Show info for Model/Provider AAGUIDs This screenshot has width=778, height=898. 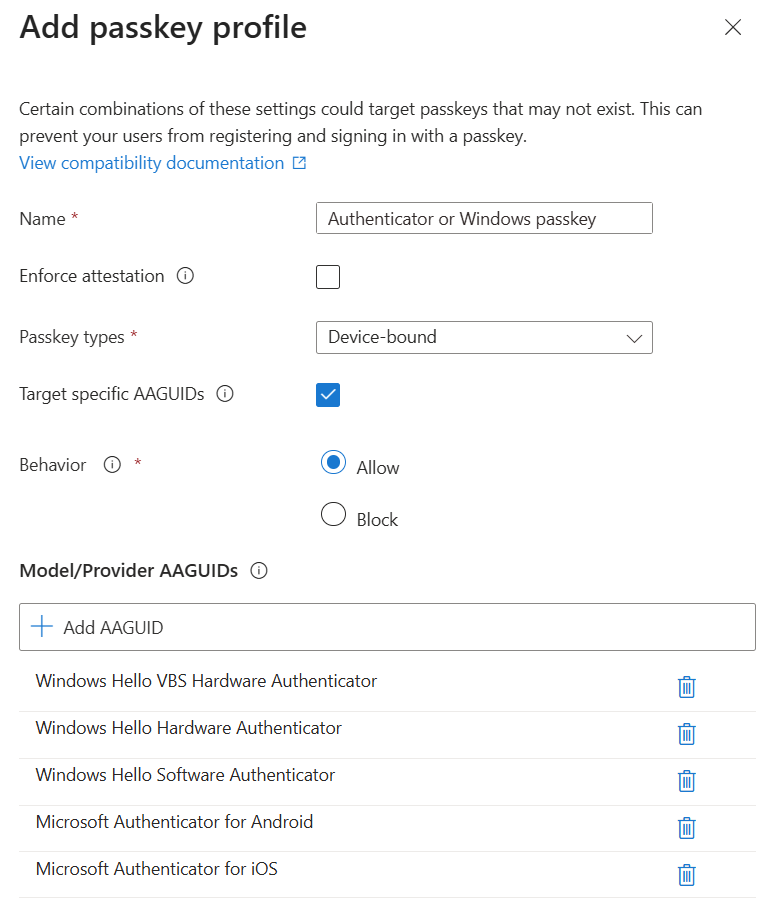259,570
